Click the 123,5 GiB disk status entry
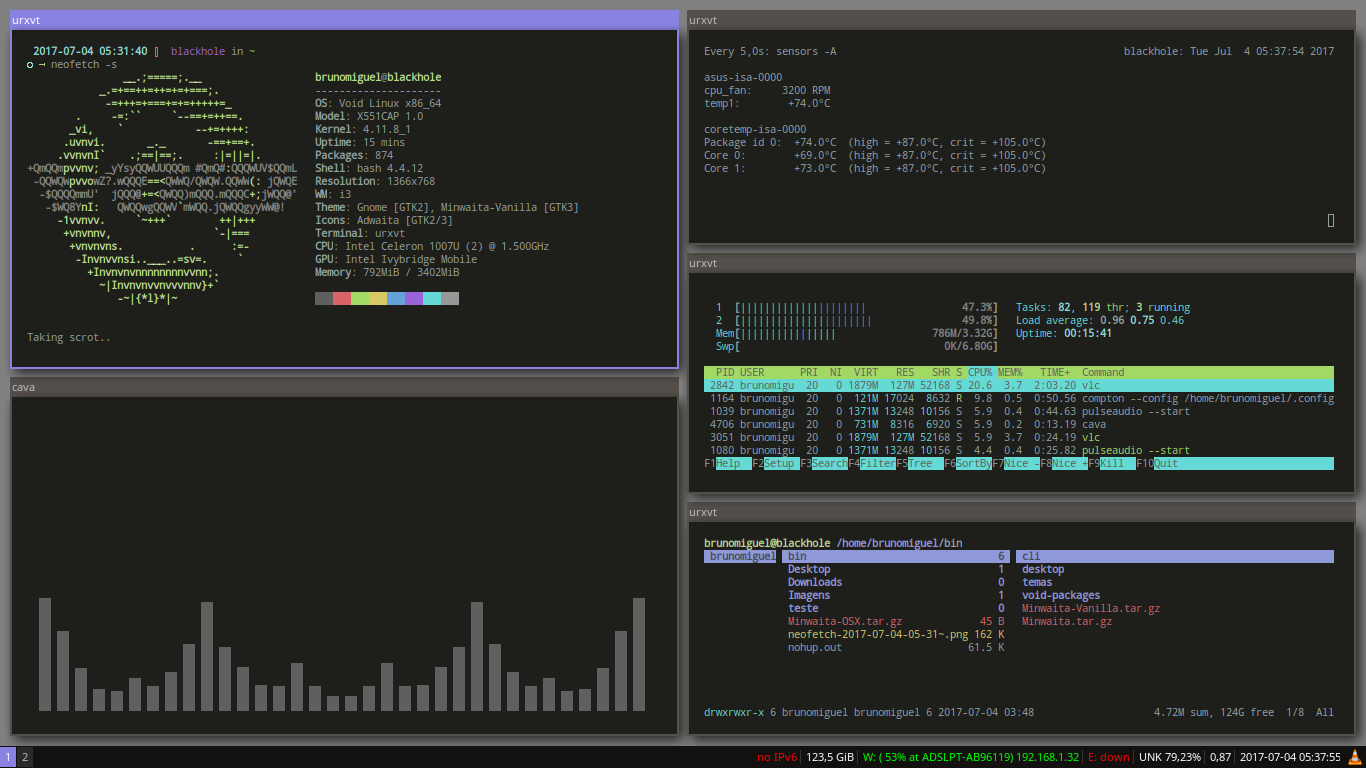 830,757
